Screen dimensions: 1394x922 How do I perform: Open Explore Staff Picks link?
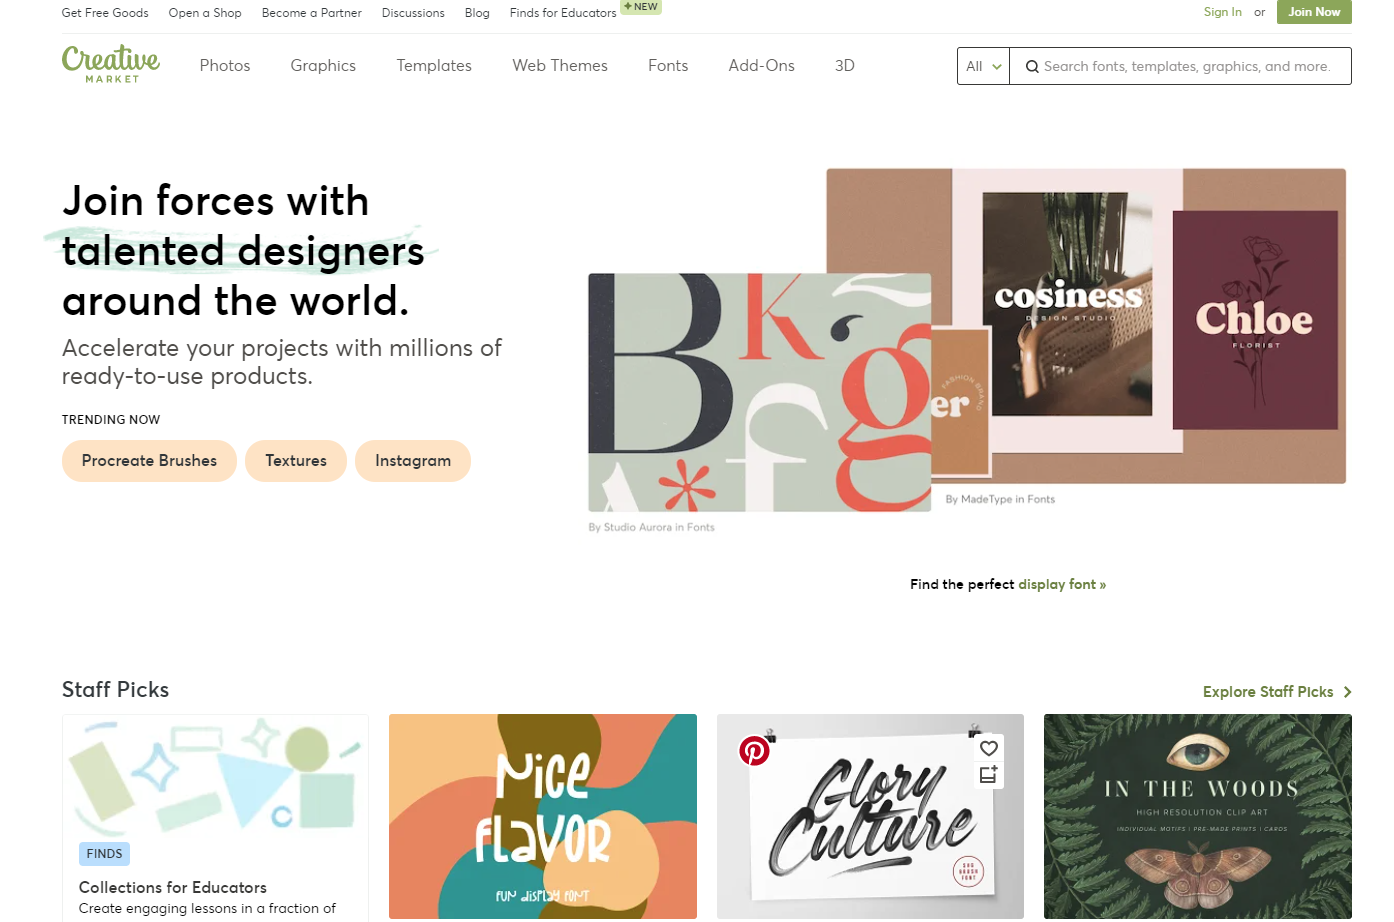tap(1268, 692)
